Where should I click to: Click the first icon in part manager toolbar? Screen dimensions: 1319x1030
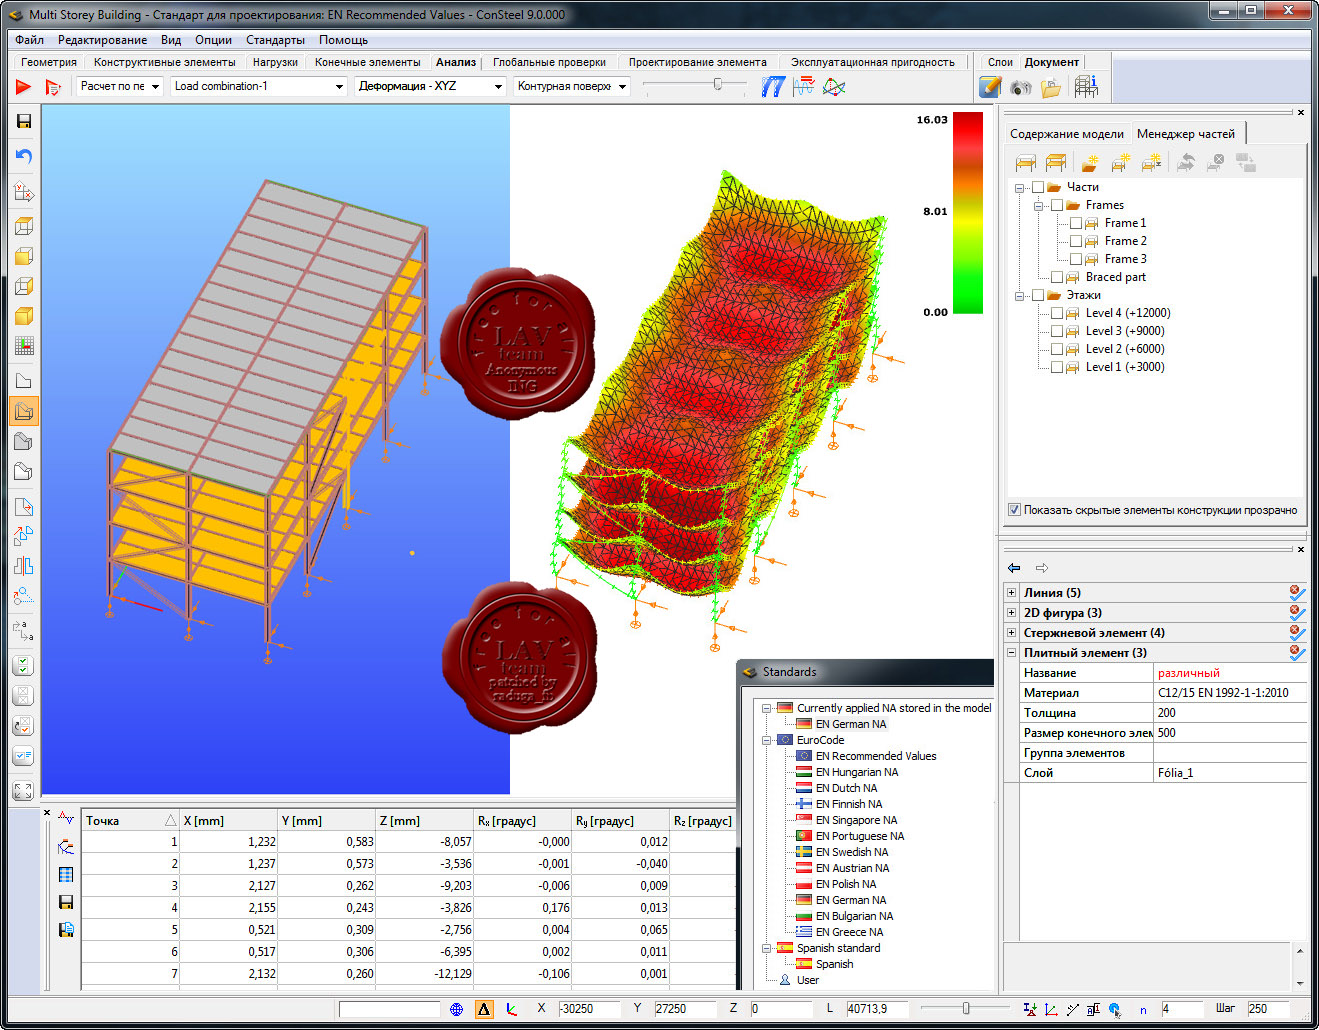pyautogui.click(x=1026, y=162)
